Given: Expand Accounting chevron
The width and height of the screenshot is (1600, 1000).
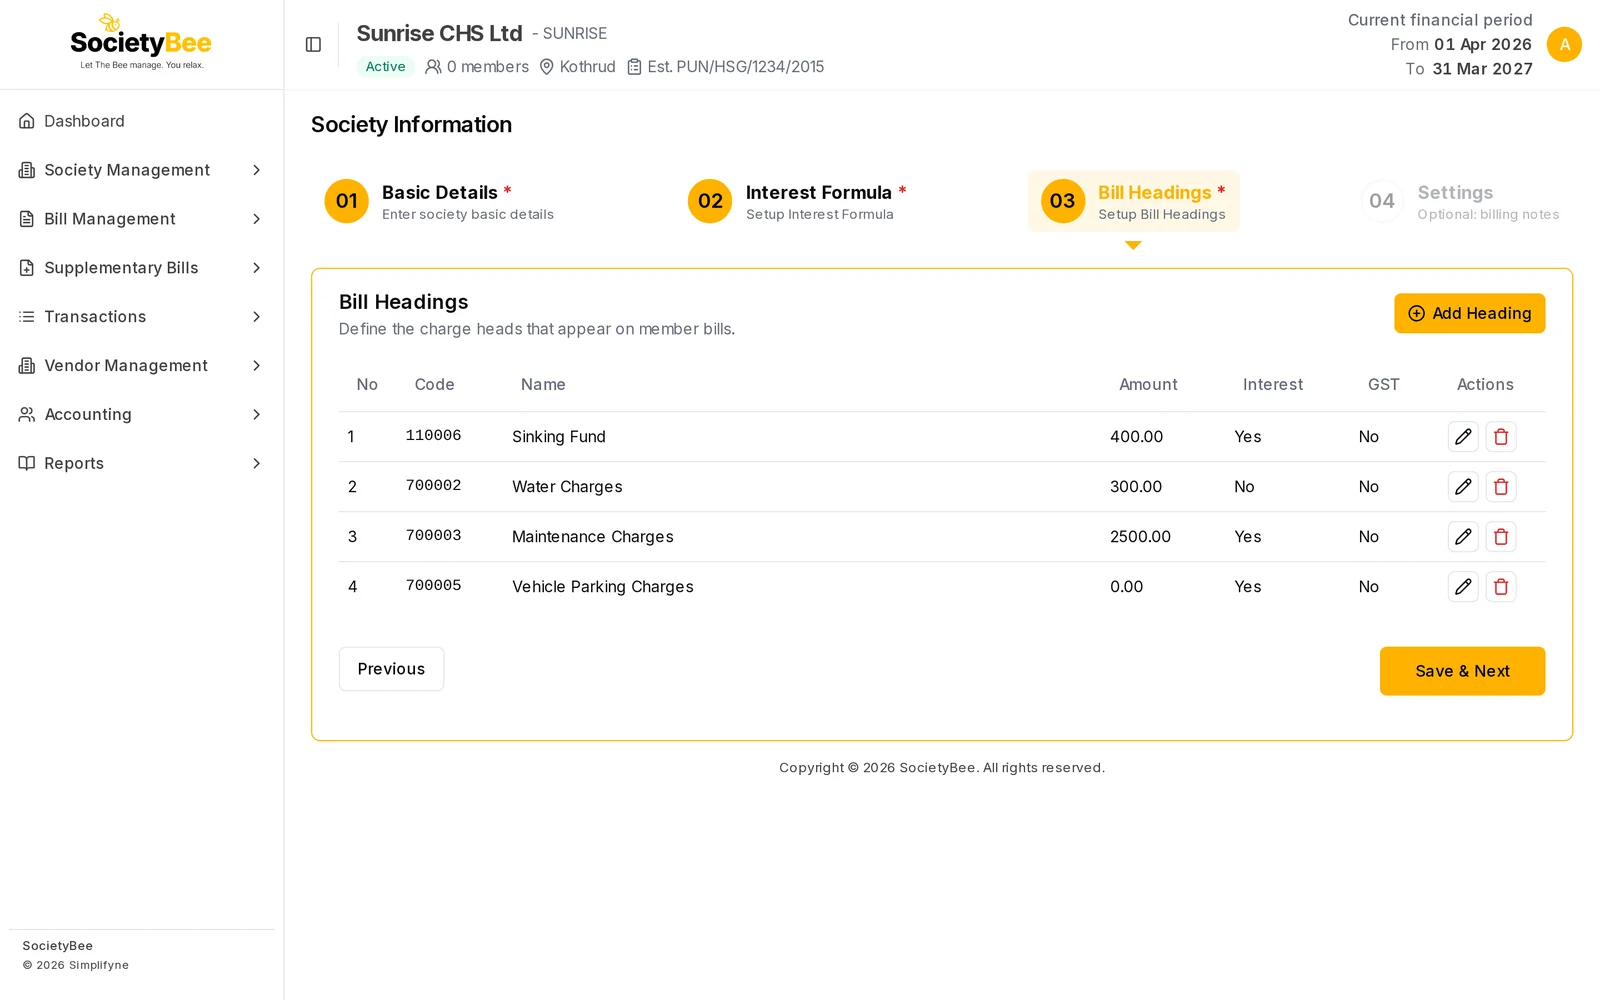Looking at the screenshot, I should tap(257, 415).
